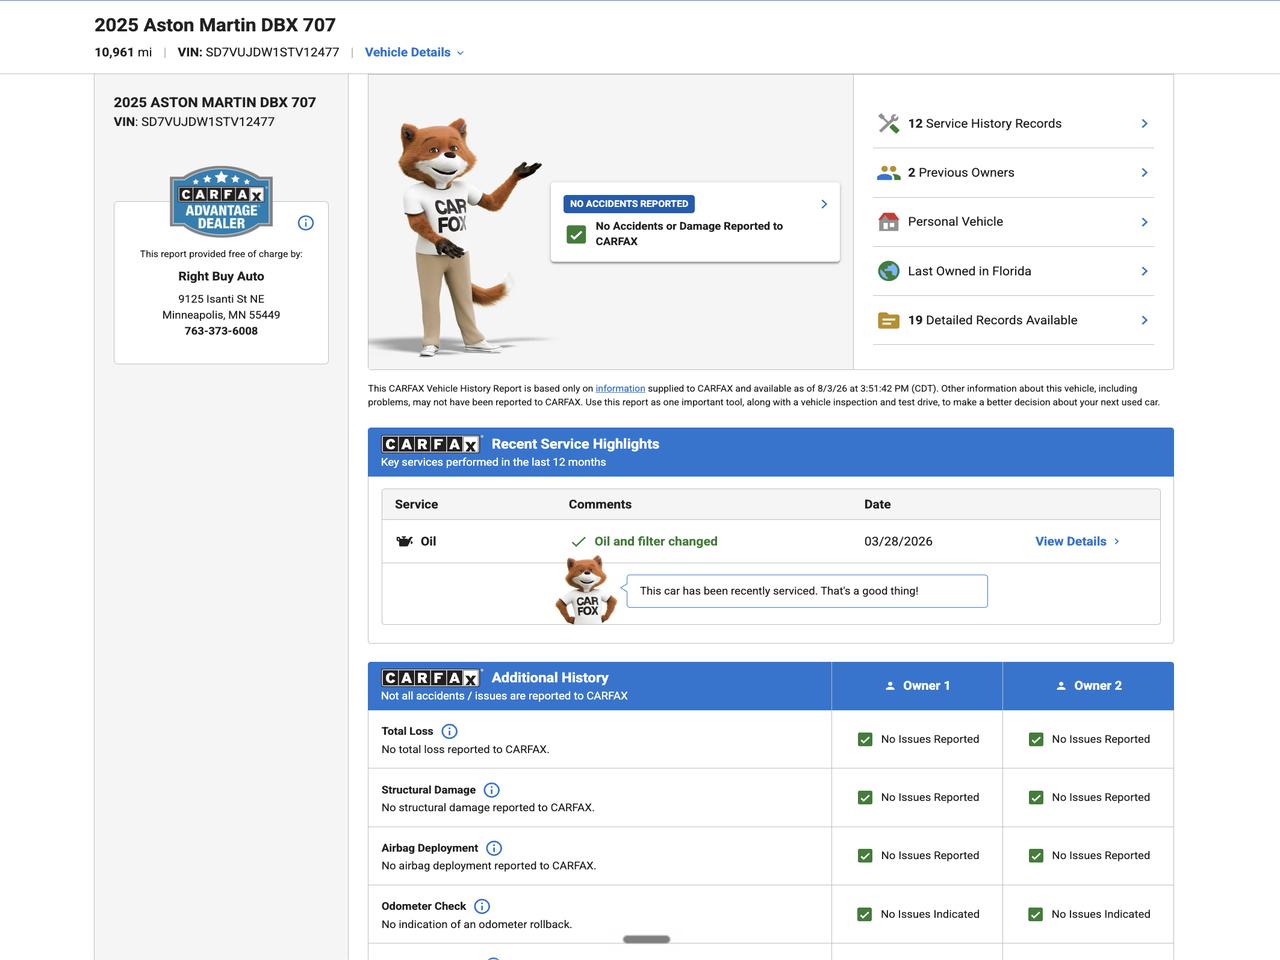This screenshot has height=960, width=1280.
Task: Click the Service History wrench icon
Action: coord(888,124)
